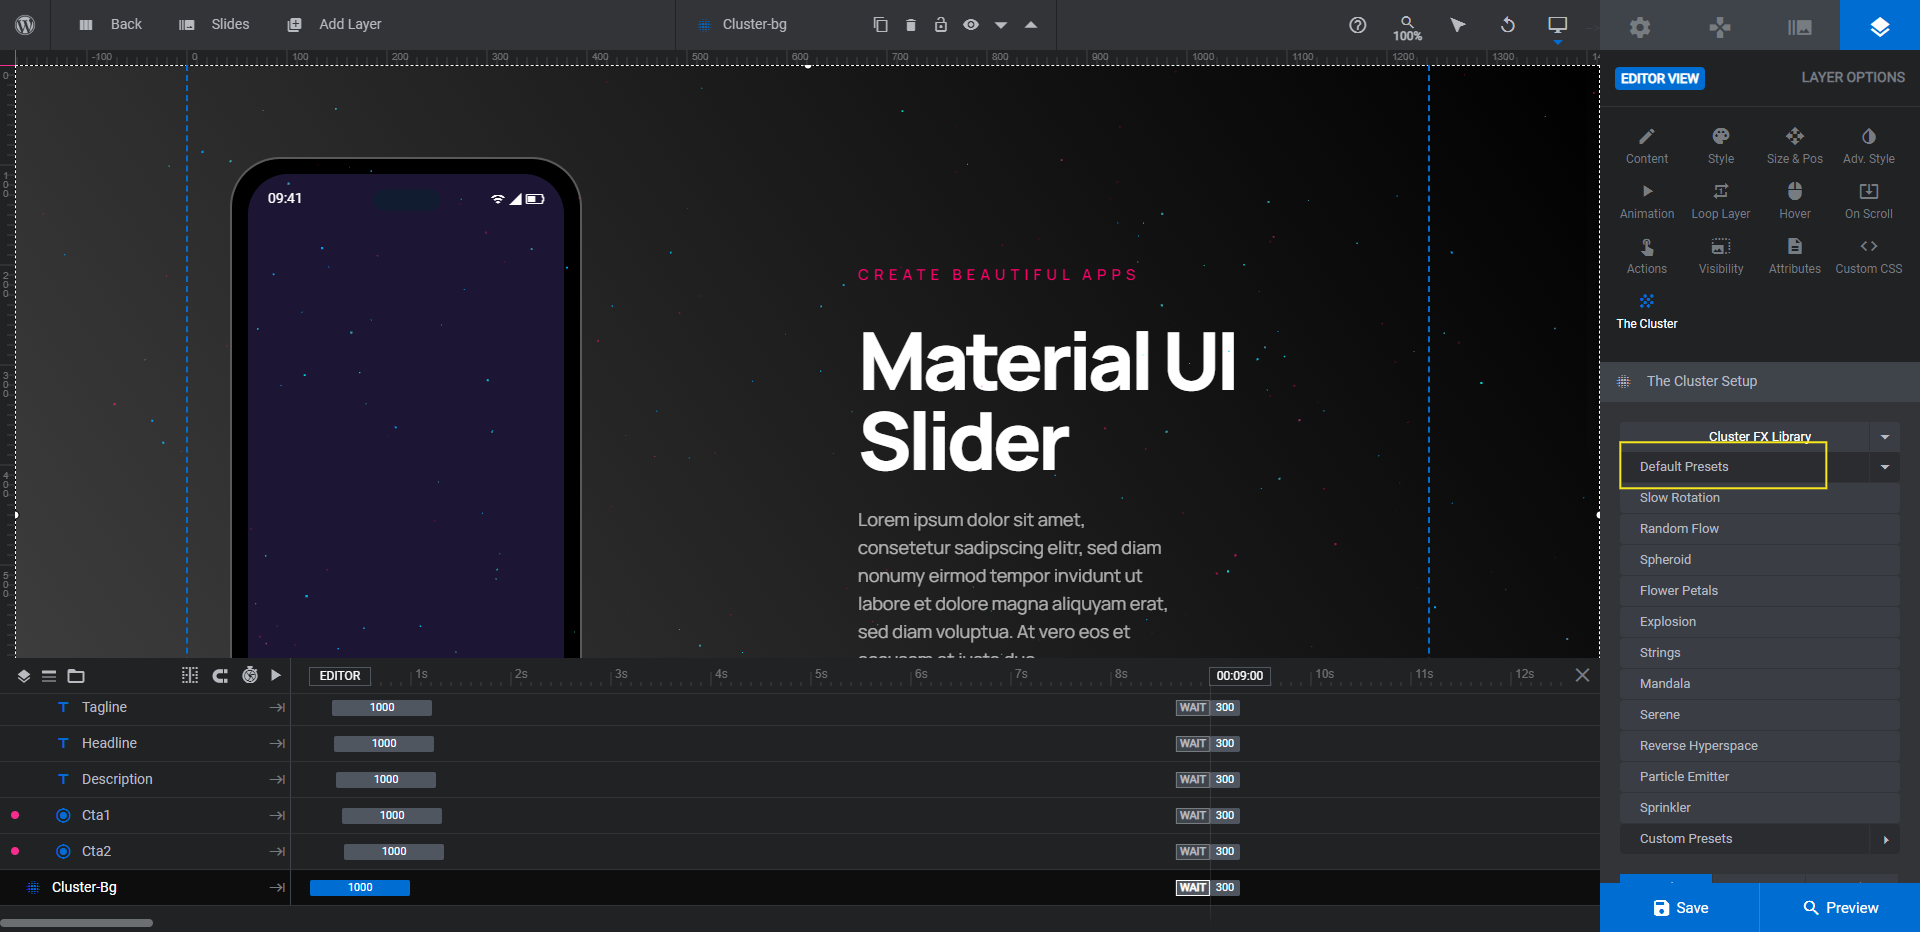Close the timeline panel
This screenshot has width=1920, height=932.
click(x=1582, y=675)
